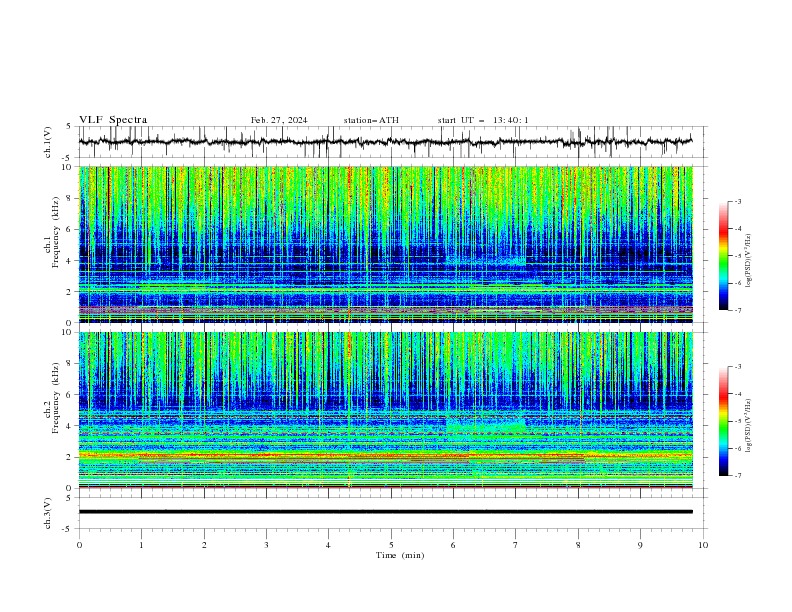Click time axis tick label '0'

click(x=79, y=545)
